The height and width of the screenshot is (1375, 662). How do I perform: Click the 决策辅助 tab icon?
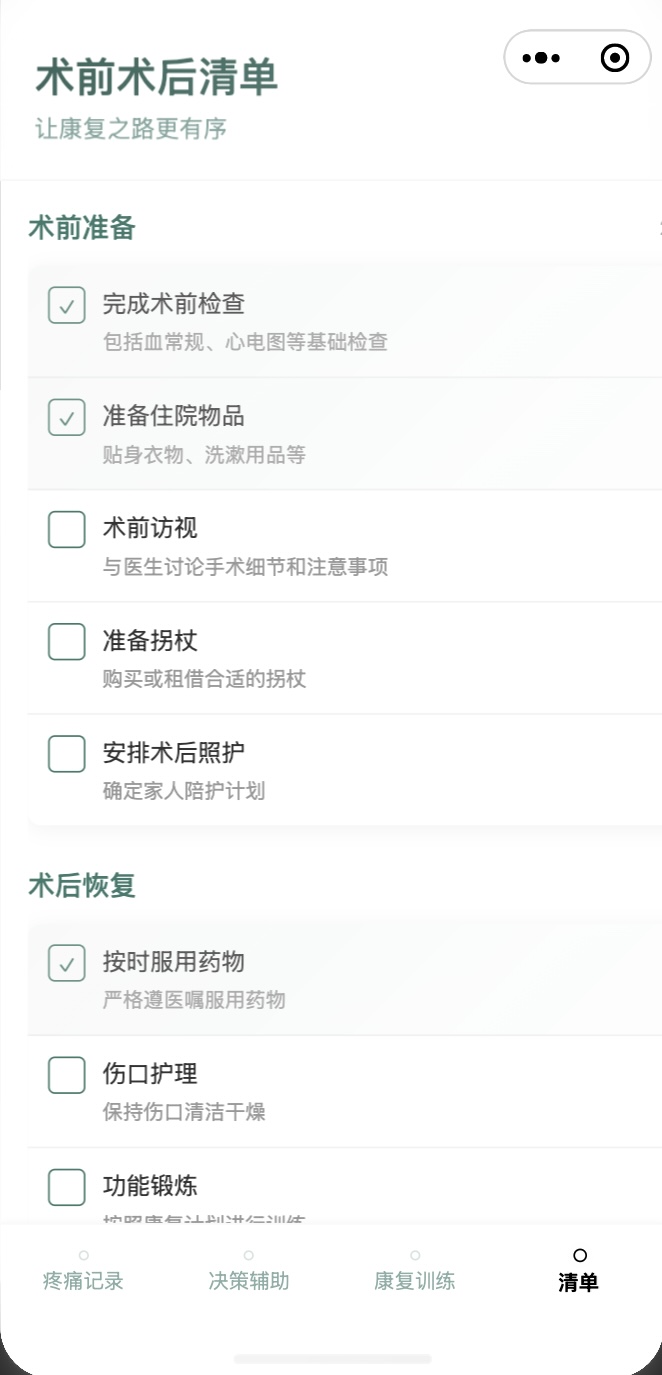[247, 1253]
